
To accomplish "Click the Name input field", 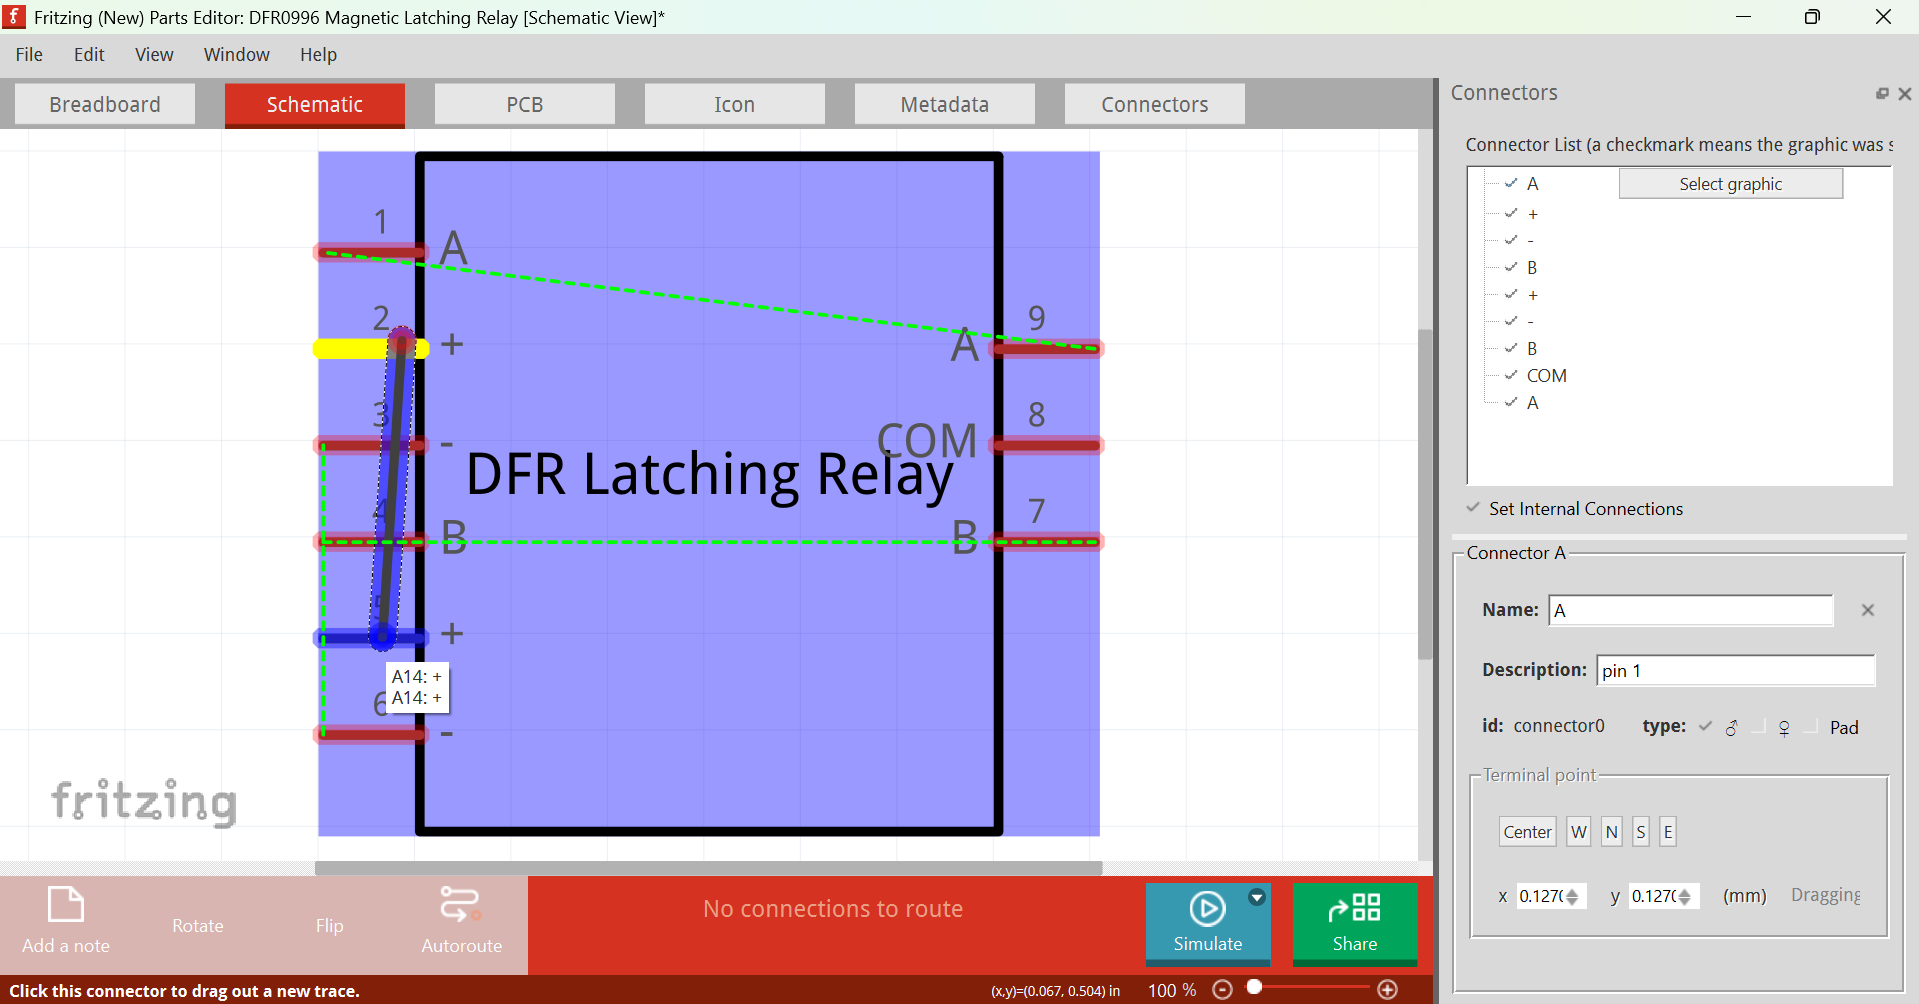I will pos(1691,610).
